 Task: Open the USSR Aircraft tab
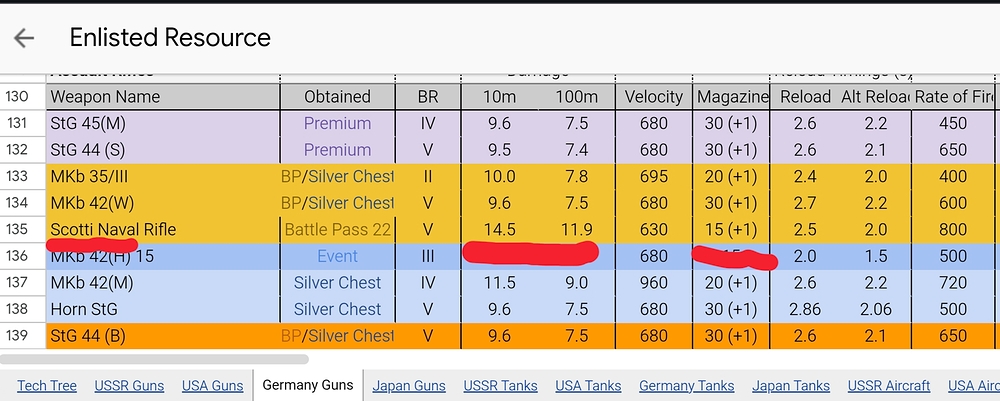[x=889, y=386]
